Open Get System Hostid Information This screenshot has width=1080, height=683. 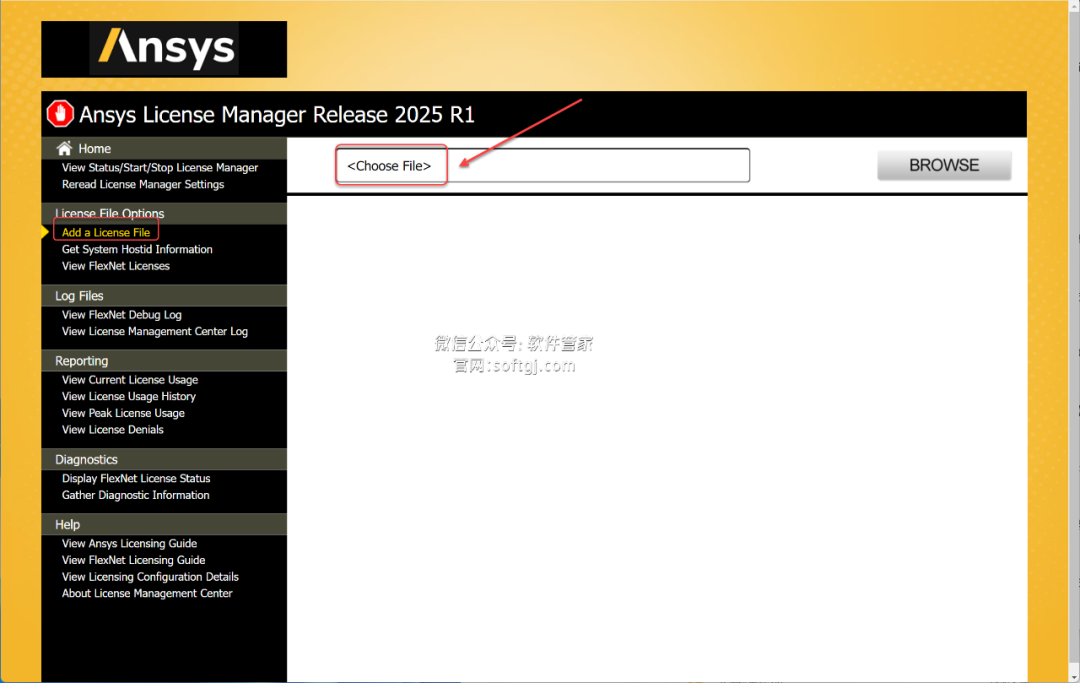(137, 249)
